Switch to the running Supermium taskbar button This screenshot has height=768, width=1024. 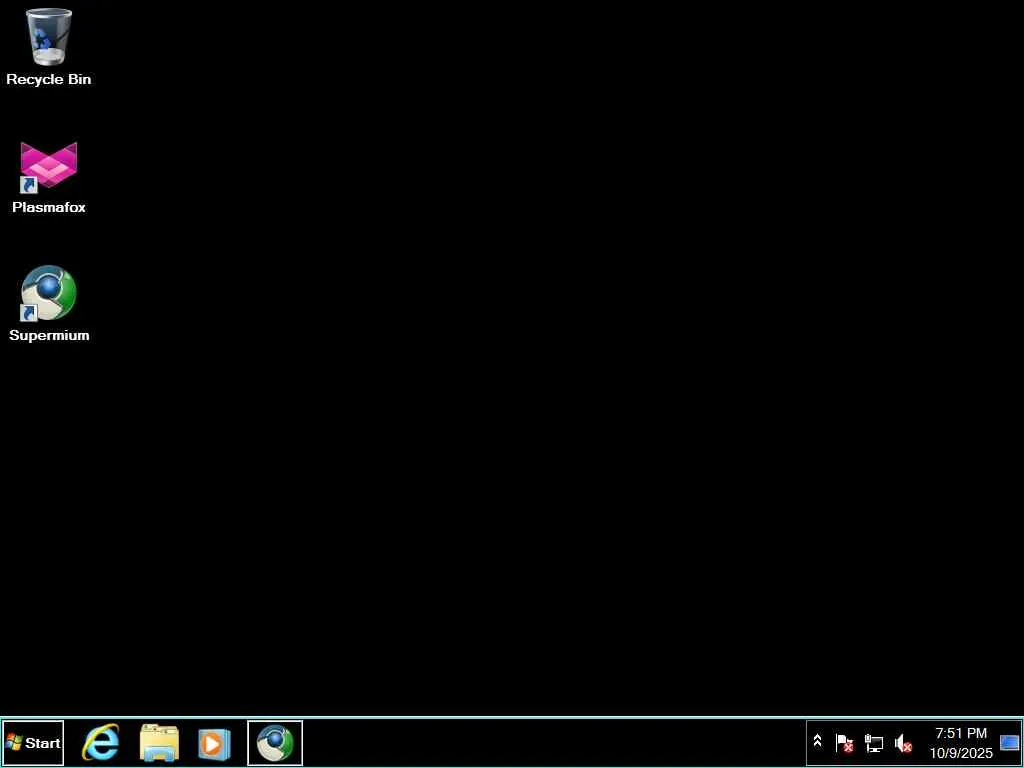[275, 743]
